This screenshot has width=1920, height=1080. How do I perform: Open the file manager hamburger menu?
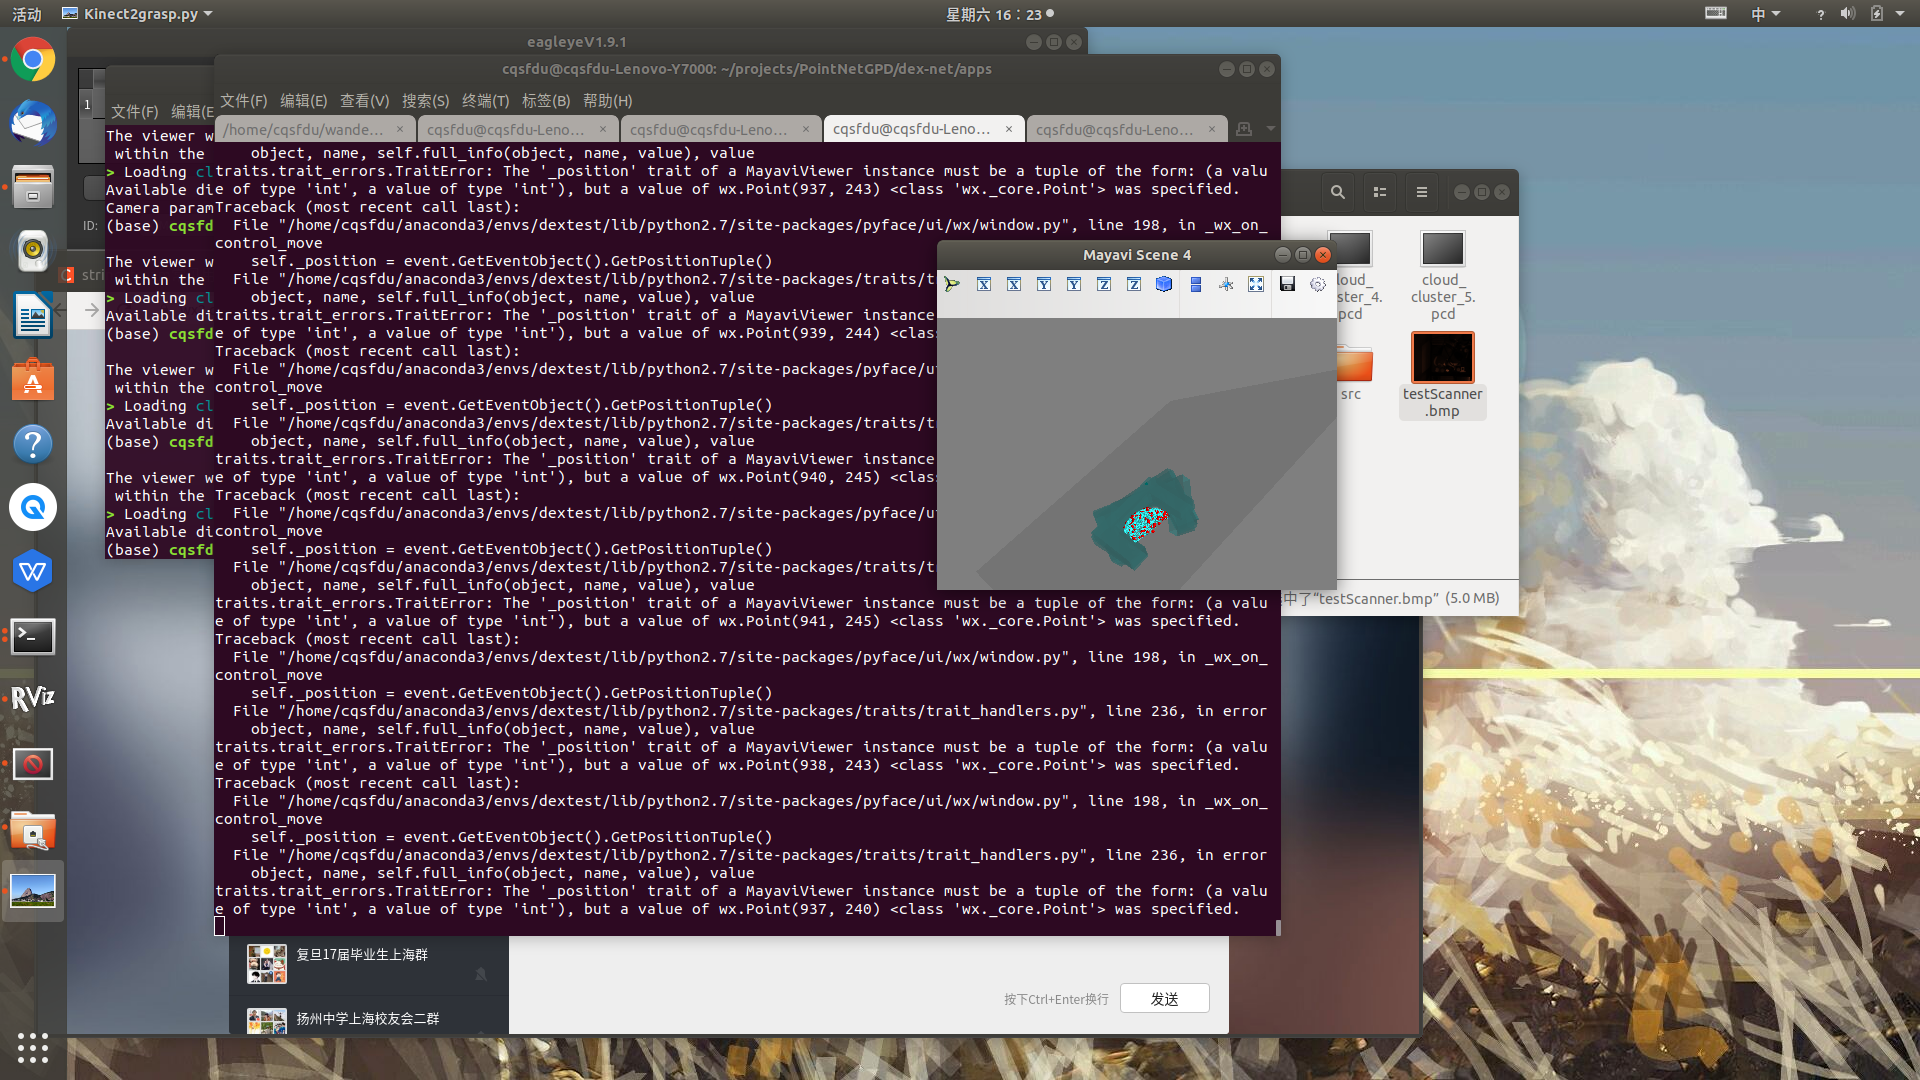1421,191
